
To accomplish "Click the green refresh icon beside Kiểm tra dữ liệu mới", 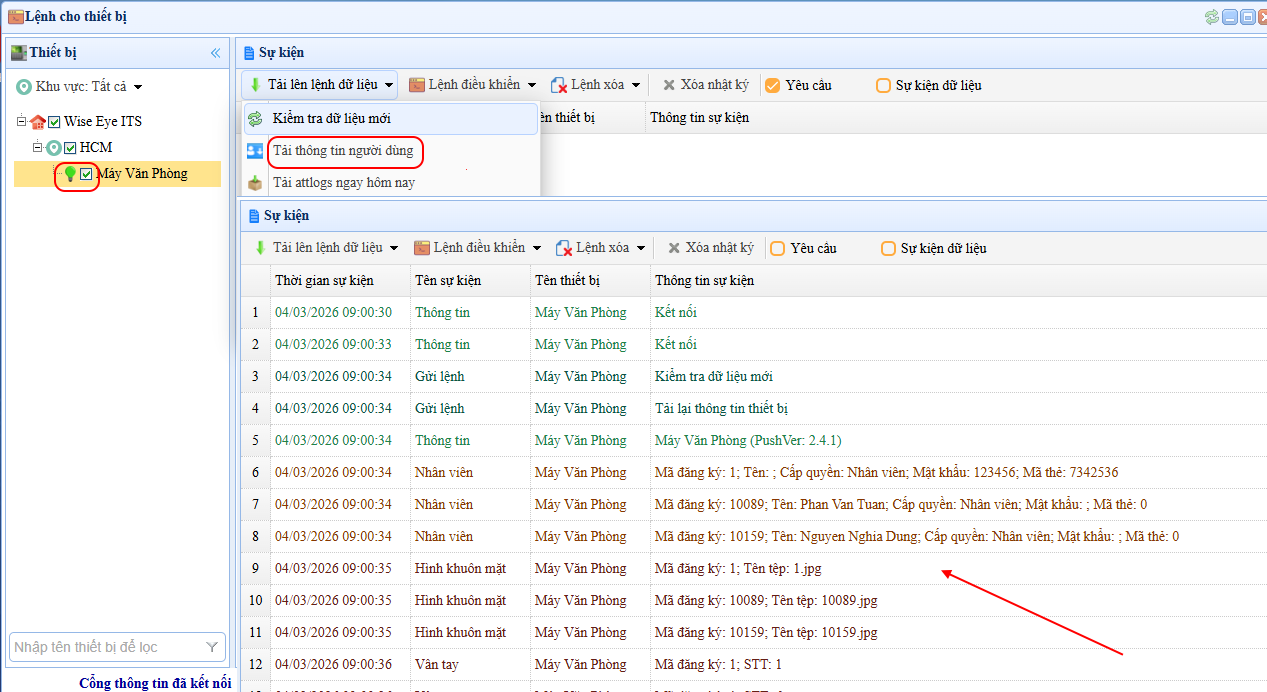I will coord(255,119).
